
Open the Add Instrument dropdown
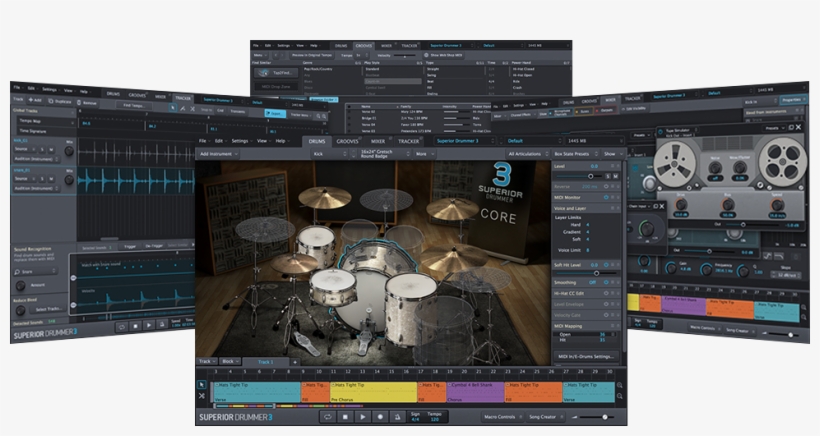[219, 154]
